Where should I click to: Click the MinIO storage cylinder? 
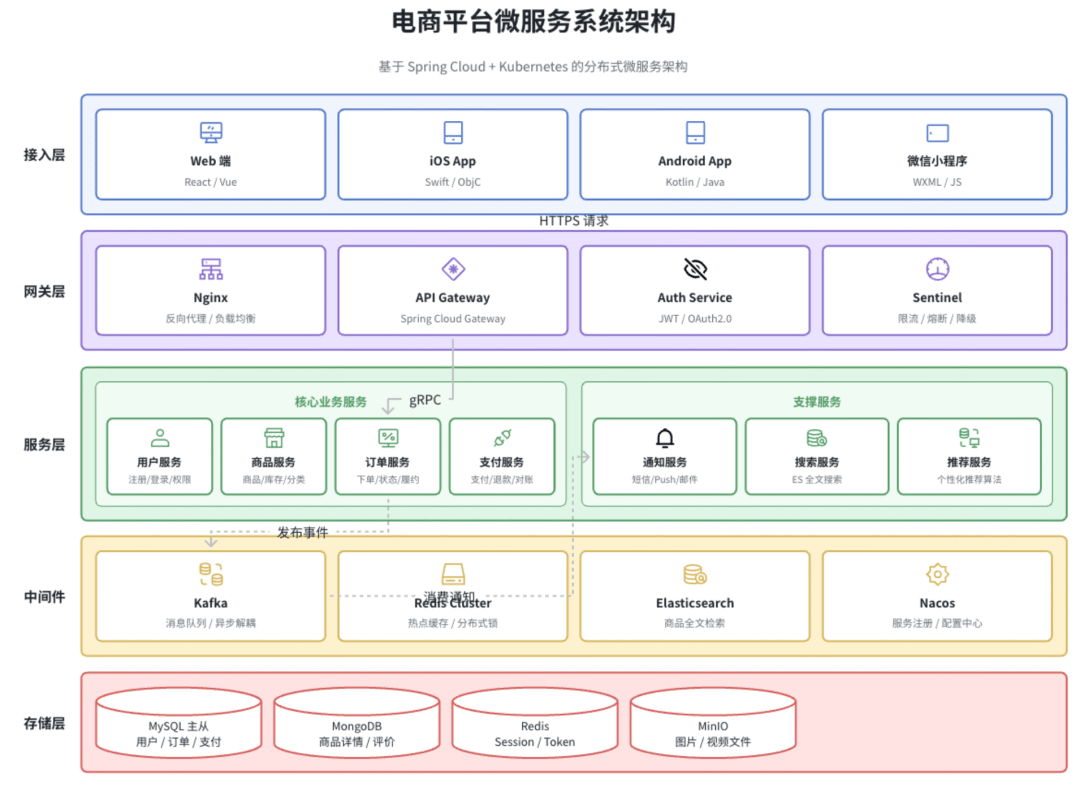pyautogui.click(x=713, y=723)
